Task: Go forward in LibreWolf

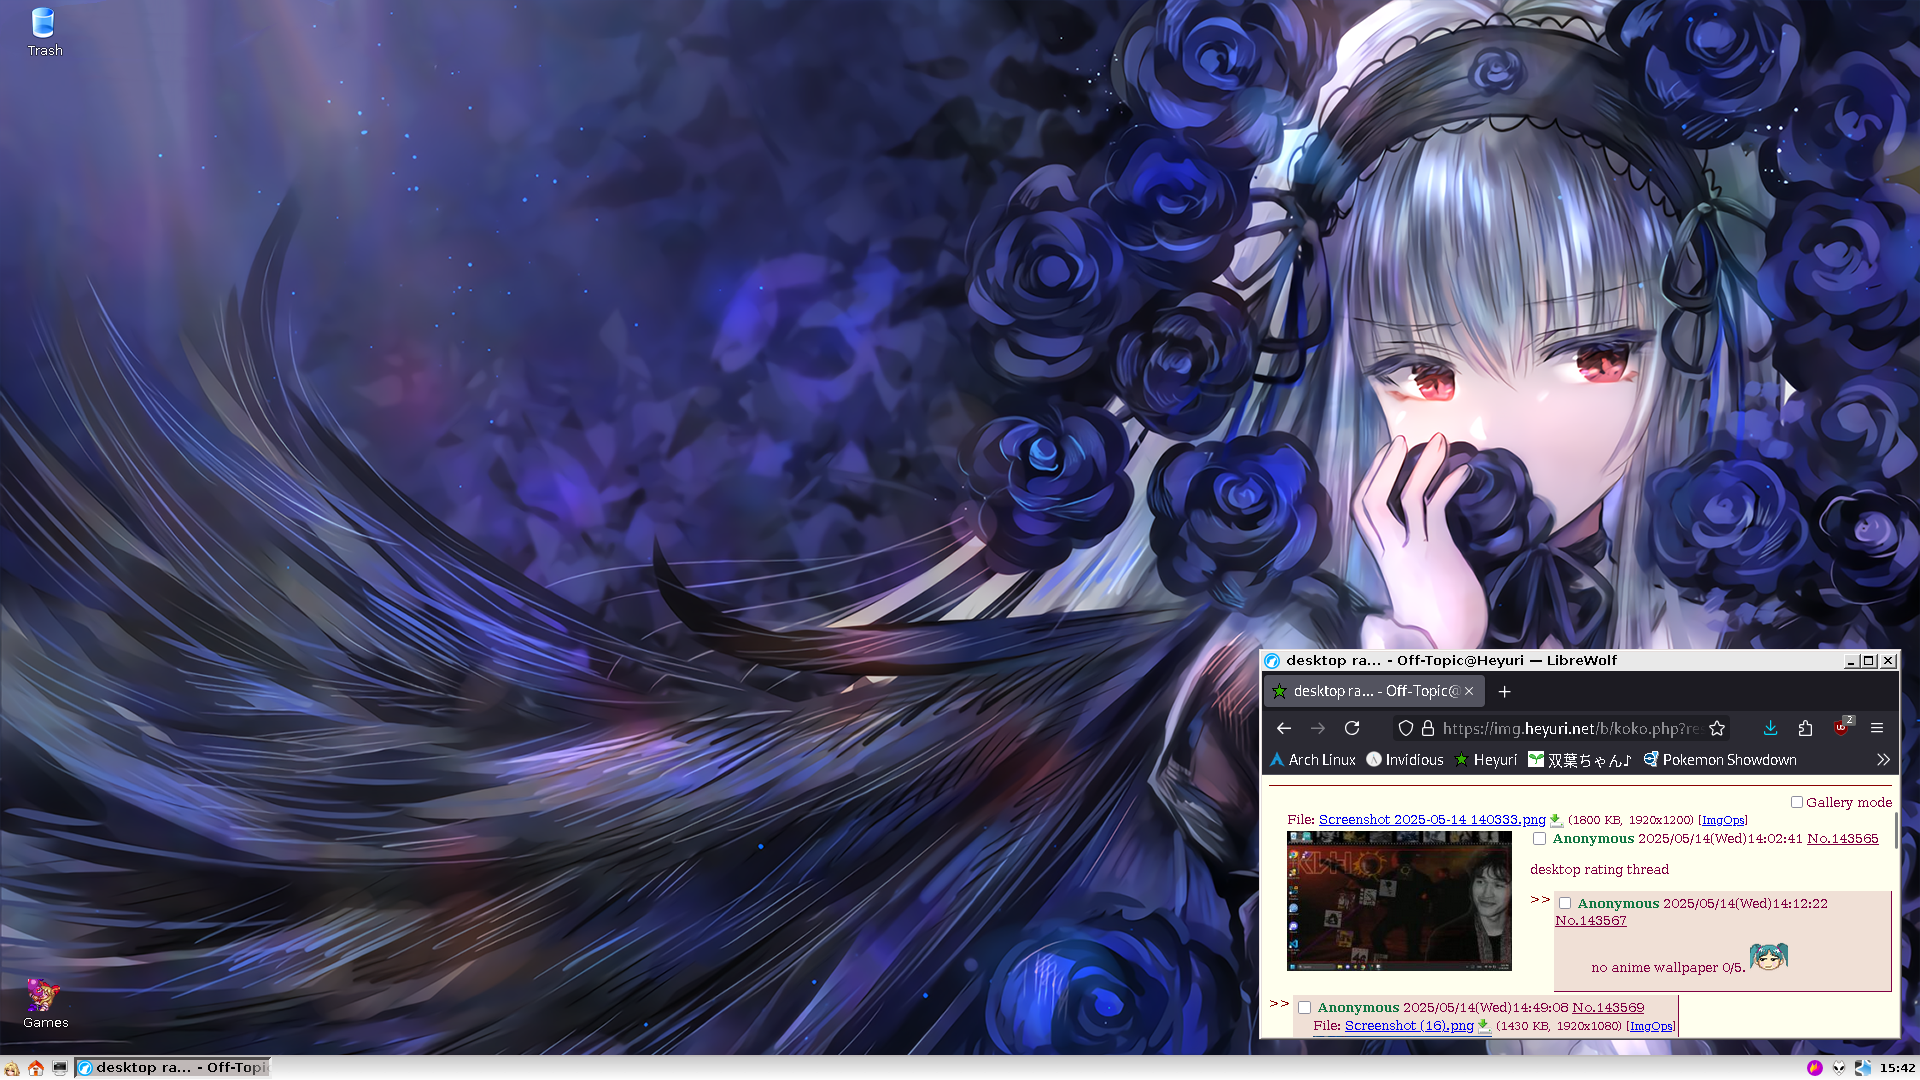Action: tap(1318, 728)
